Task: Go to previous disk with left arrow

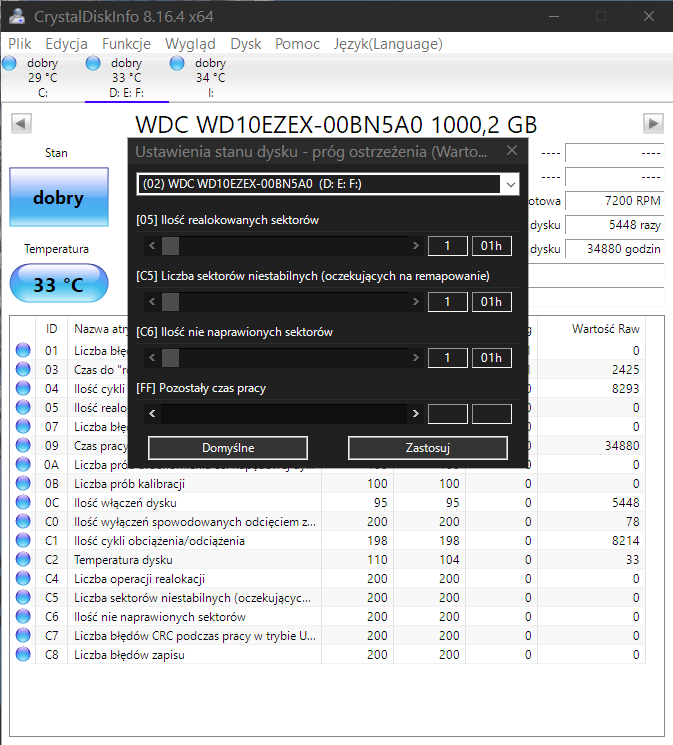Action: 21,124
